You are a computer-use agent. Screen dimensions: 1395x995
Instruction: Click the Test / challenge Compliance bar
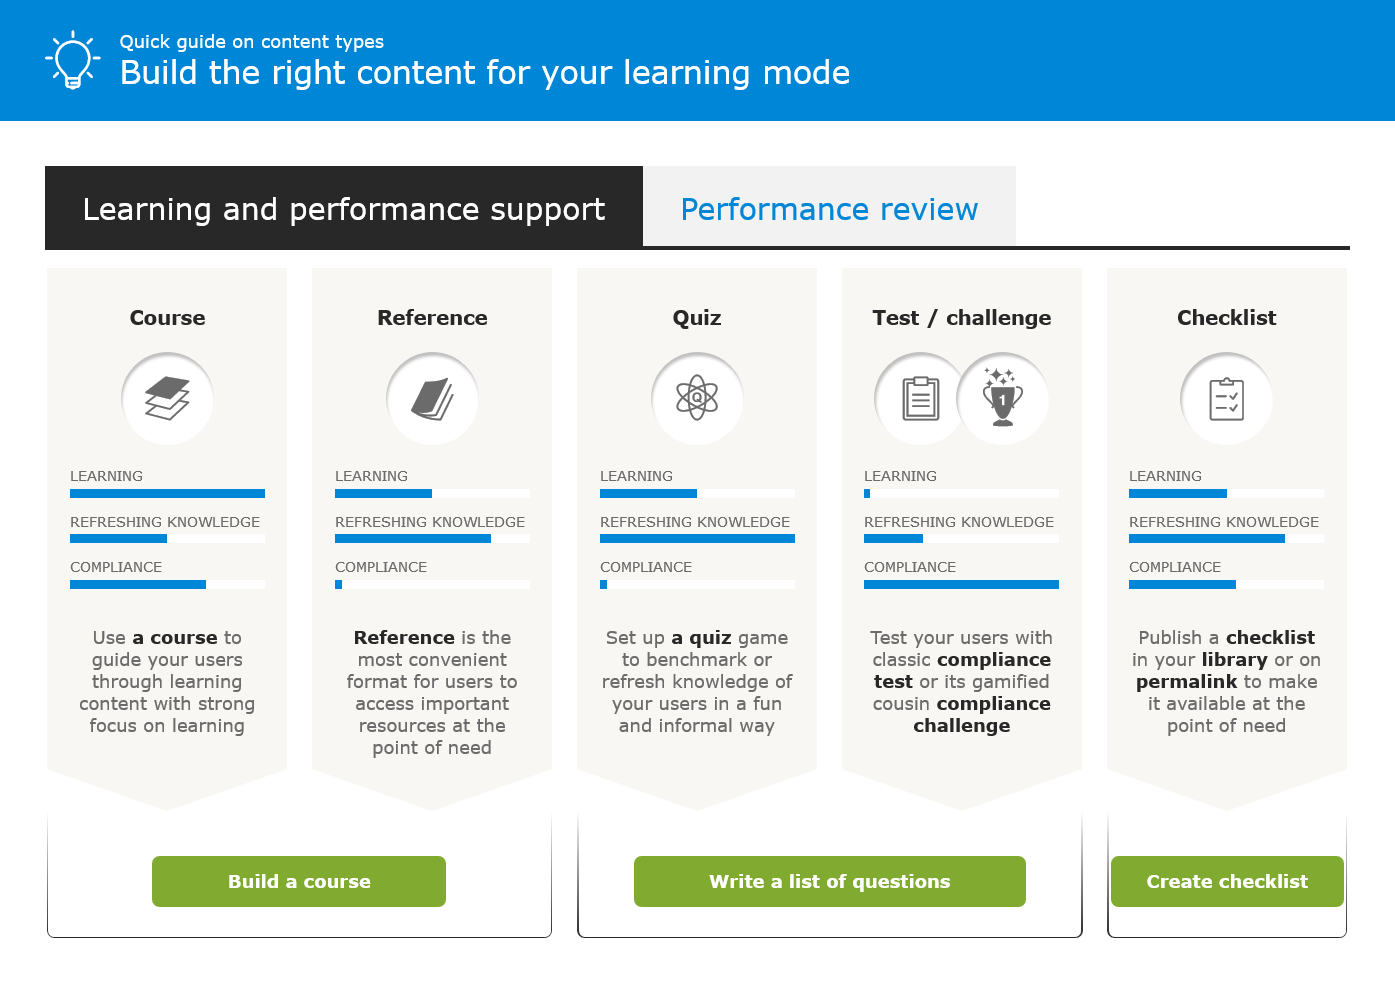[x=961, y=584]
